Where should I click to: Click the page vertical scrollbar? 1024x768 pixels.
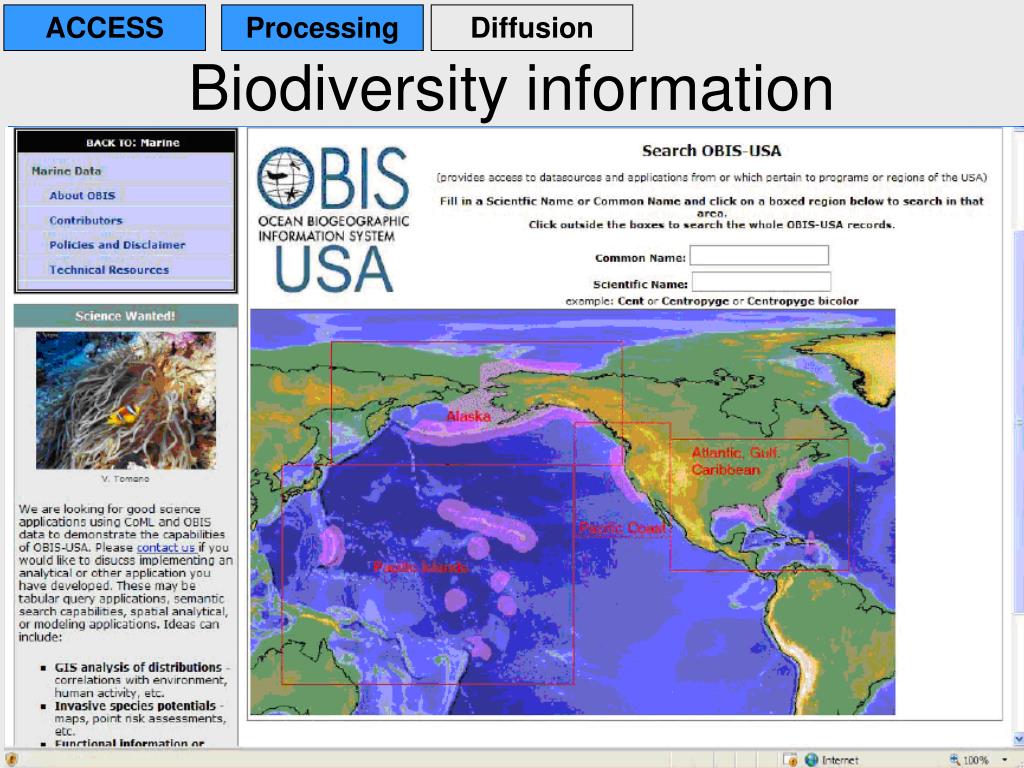[x=1018, y=423]
